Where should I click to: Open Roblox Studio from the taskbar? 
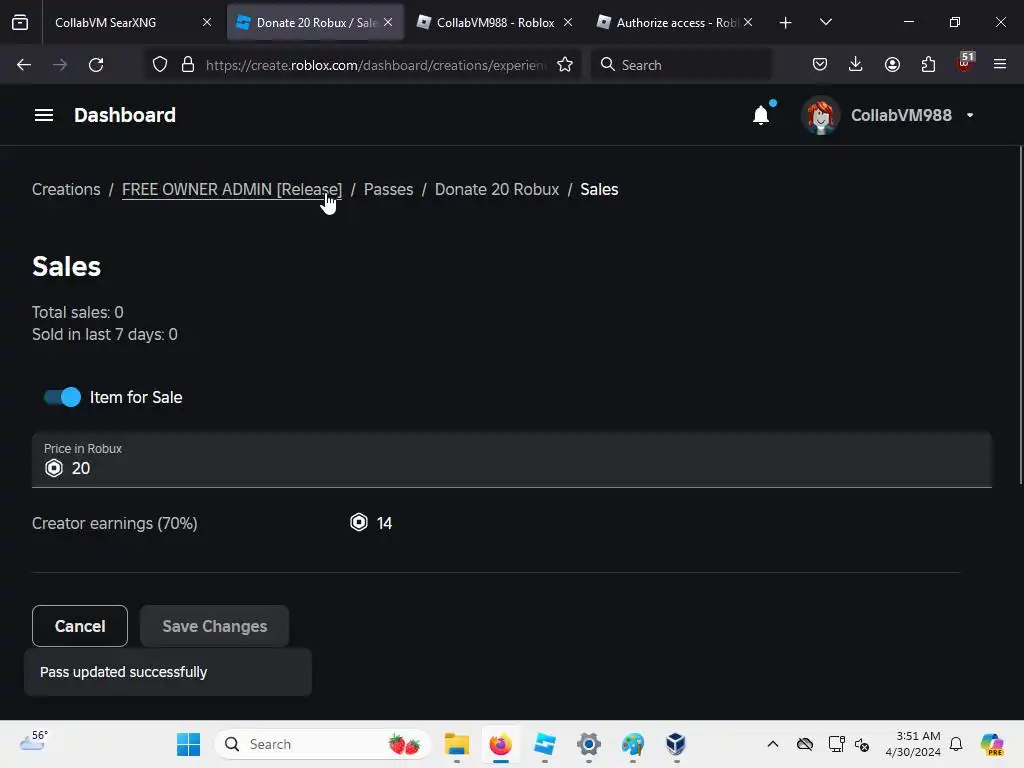tap(545, 744)
